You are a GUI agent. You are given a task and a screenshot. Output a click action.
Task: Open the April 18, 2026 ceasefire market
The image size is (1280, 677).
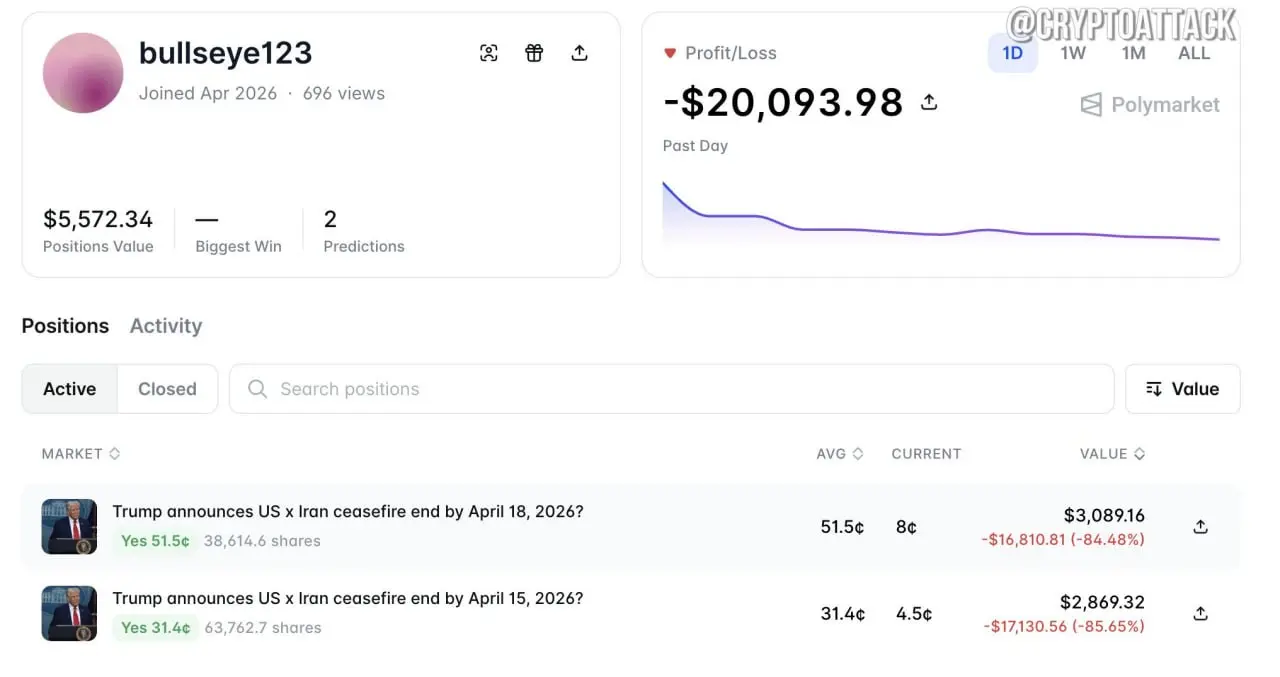click(x=347, y=512)
